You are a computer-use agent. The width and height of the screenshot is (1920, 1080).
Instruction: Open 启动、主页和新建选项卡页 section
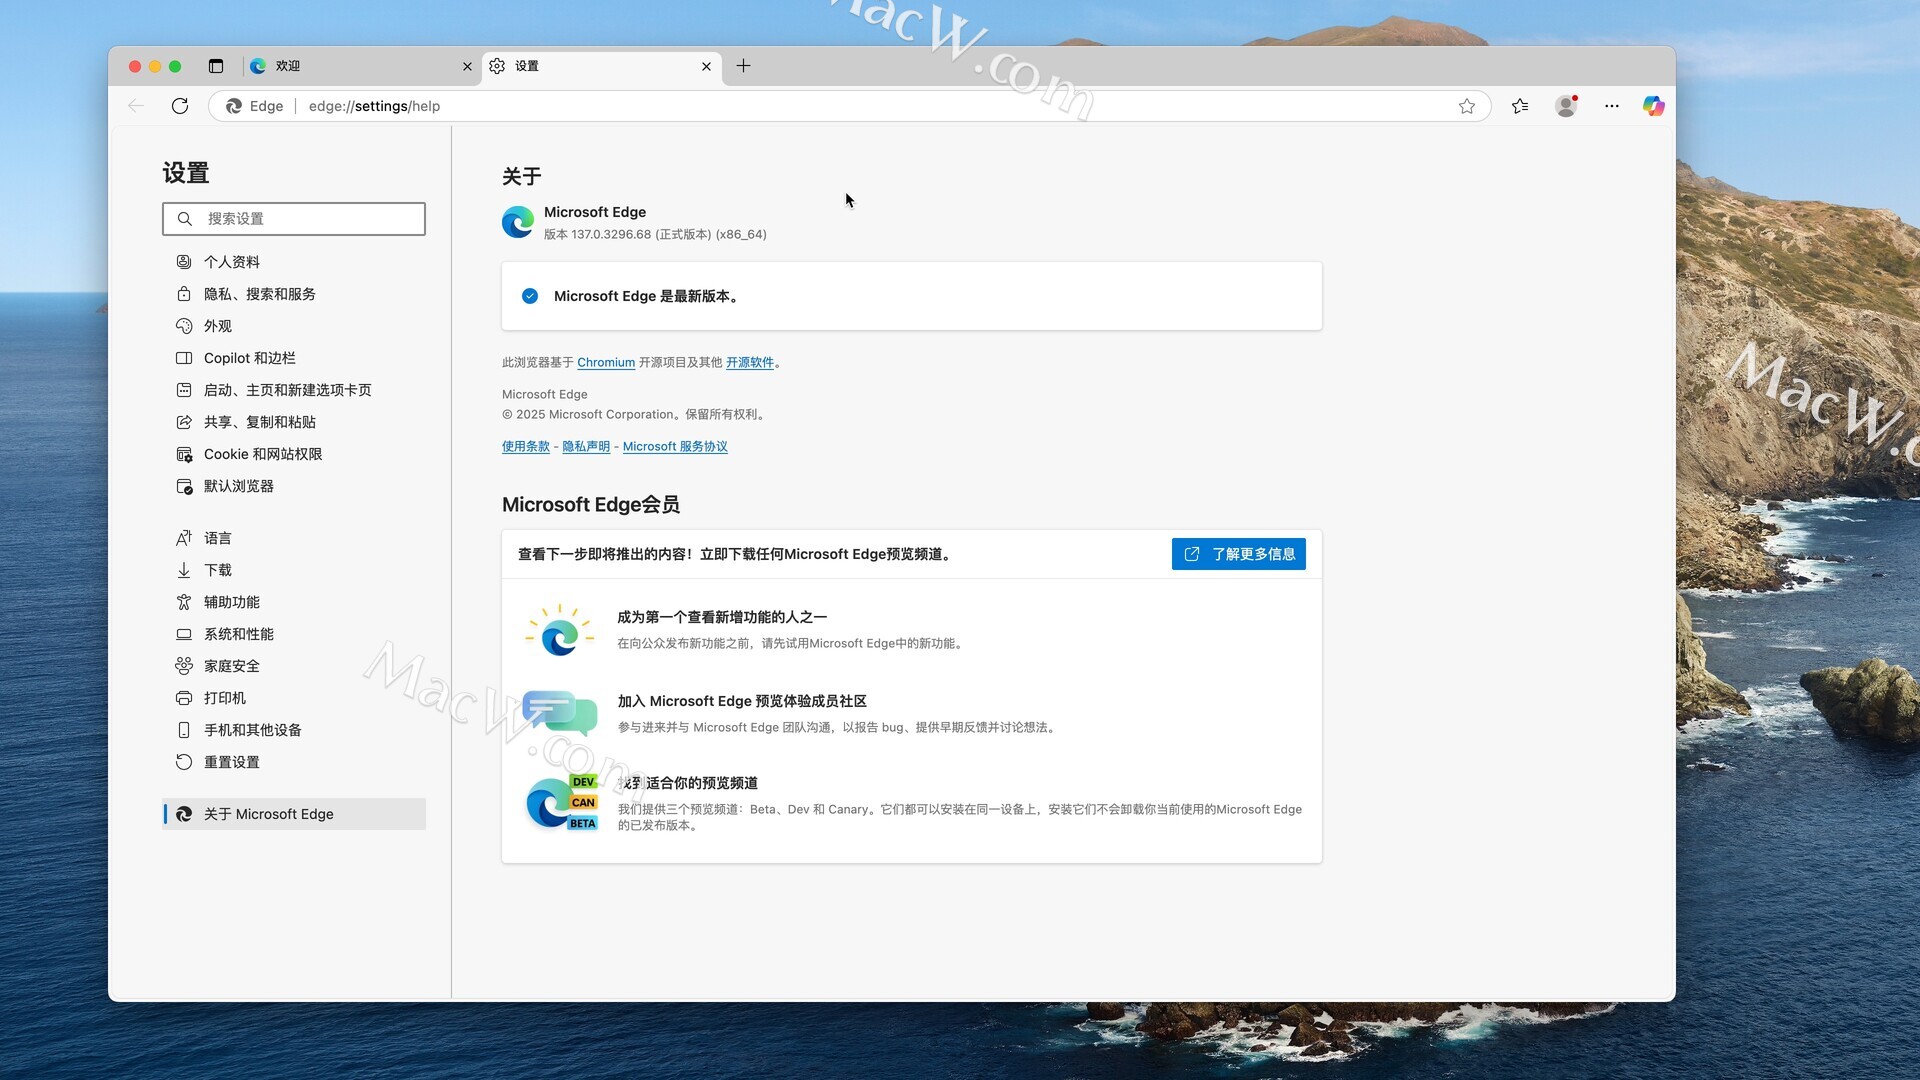(x=294, y=390)
